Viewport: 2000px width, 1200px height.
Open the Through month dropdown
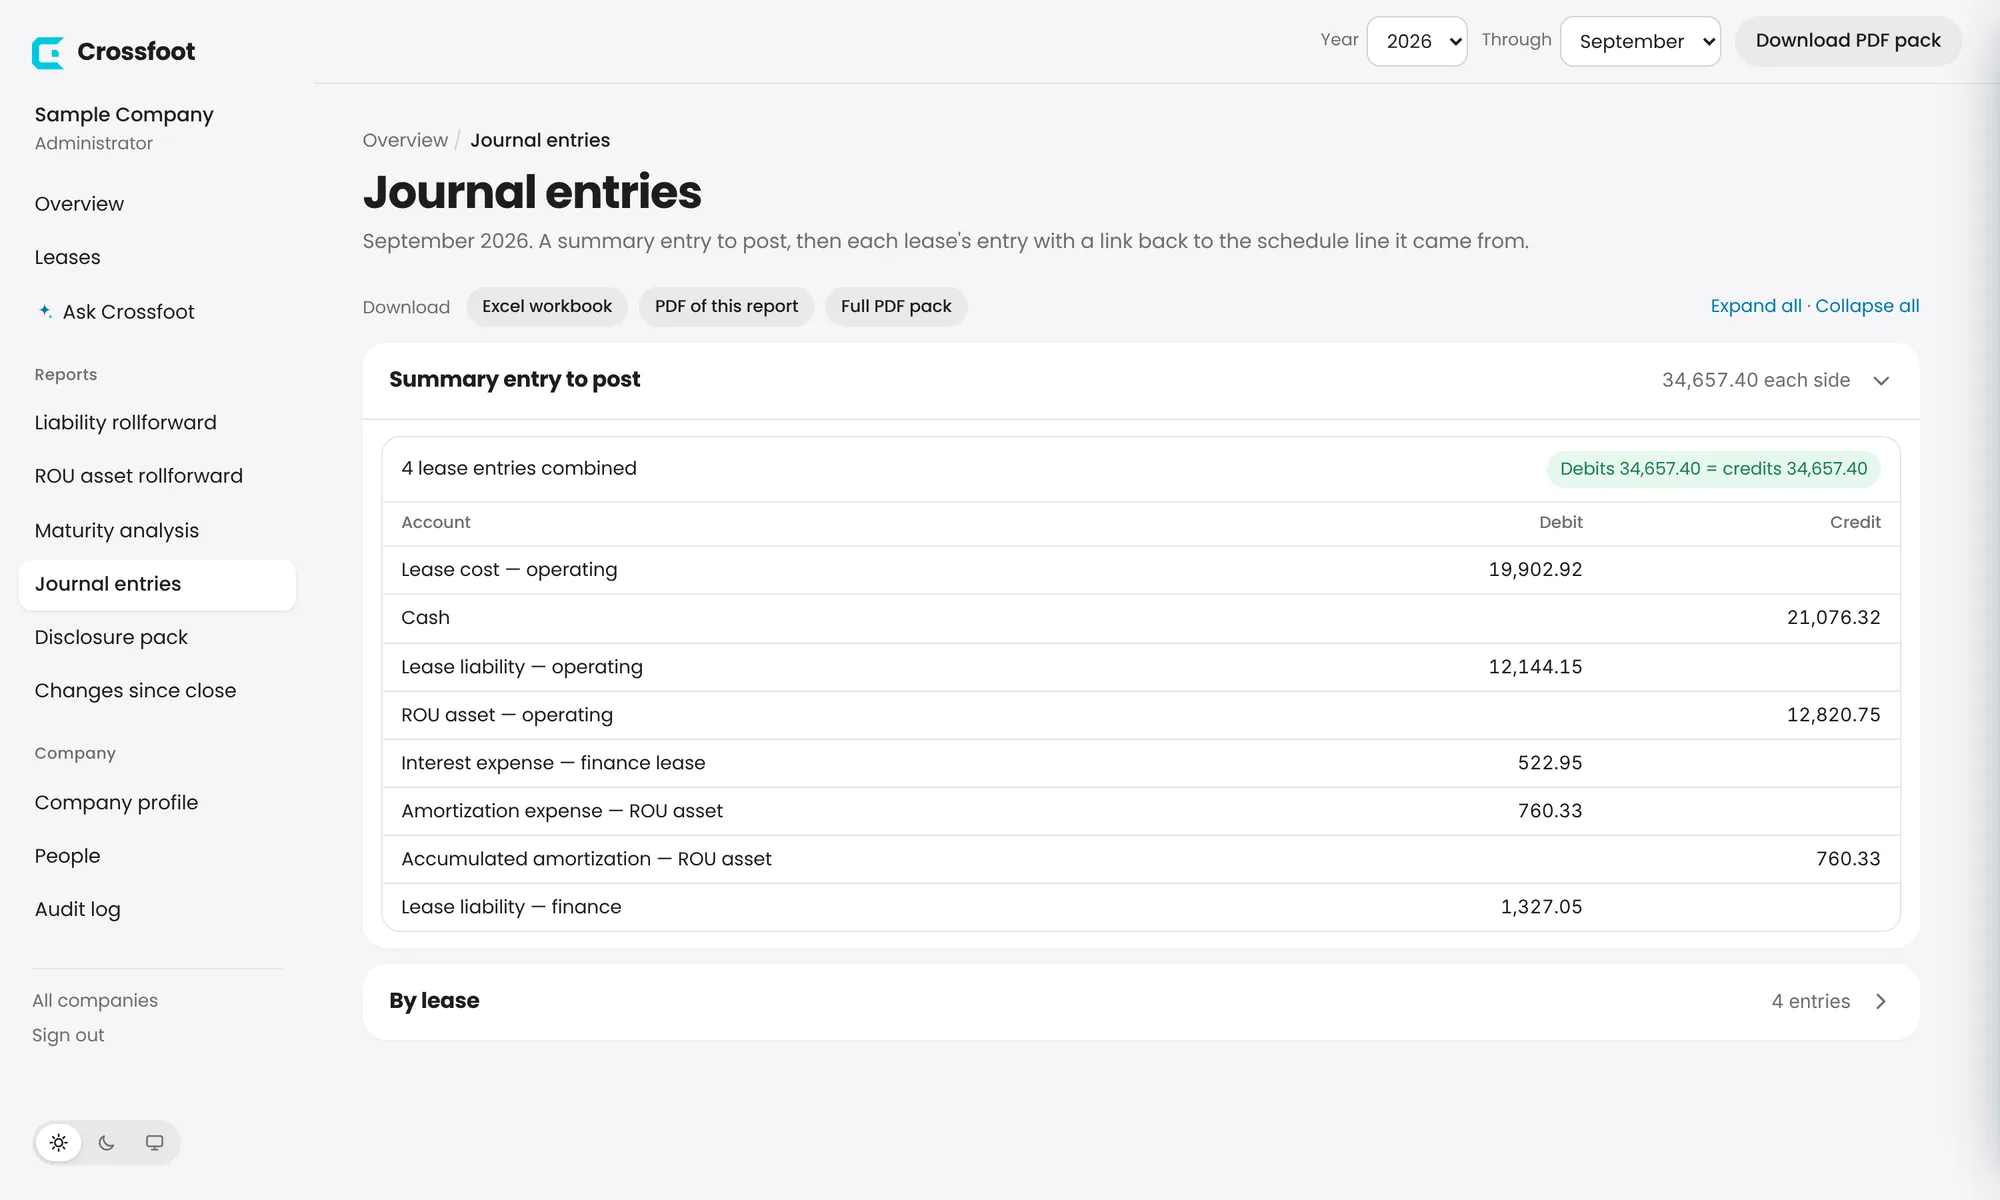(x=1640, y=41)
